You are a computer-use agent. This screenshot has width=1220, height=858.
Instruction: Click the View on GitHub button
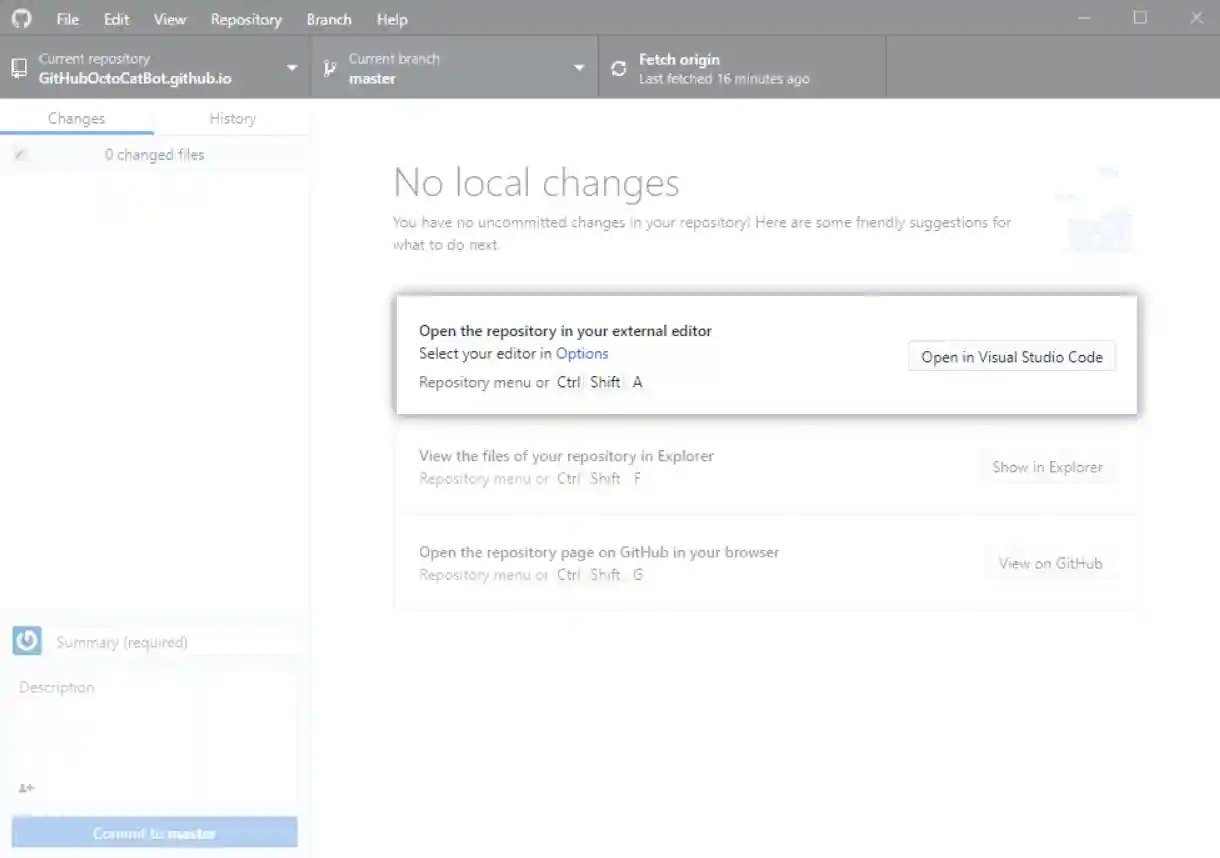pyautogui.click(x=1051, y=563)
